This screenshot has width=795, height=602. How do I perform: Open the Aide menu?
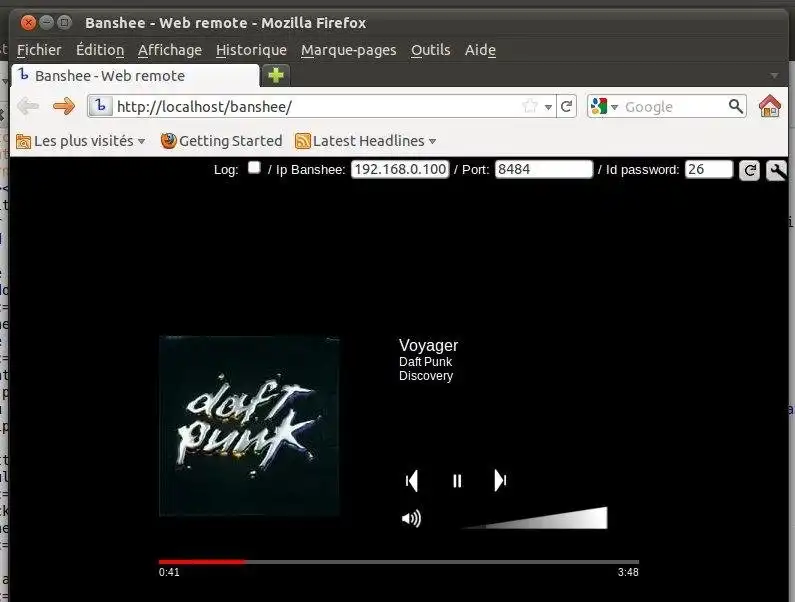coord(480,50)
